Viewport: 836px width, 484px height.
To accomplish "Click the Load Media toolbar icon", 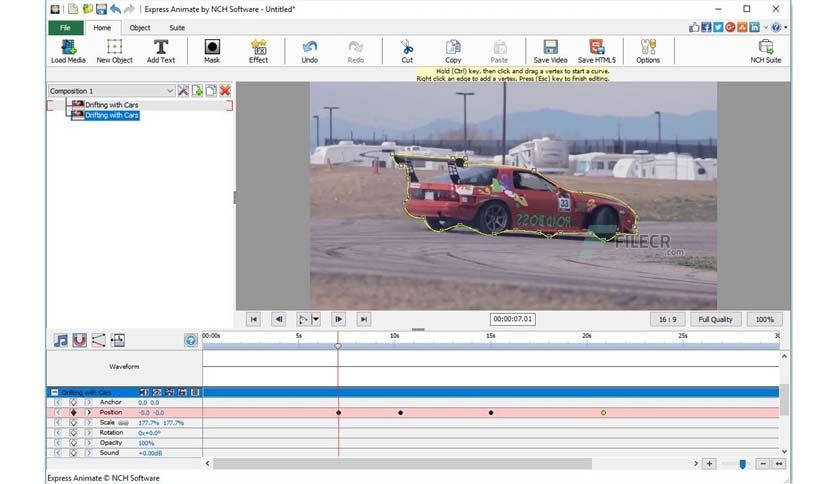I will pyautogui.click(x=68, y=51).
